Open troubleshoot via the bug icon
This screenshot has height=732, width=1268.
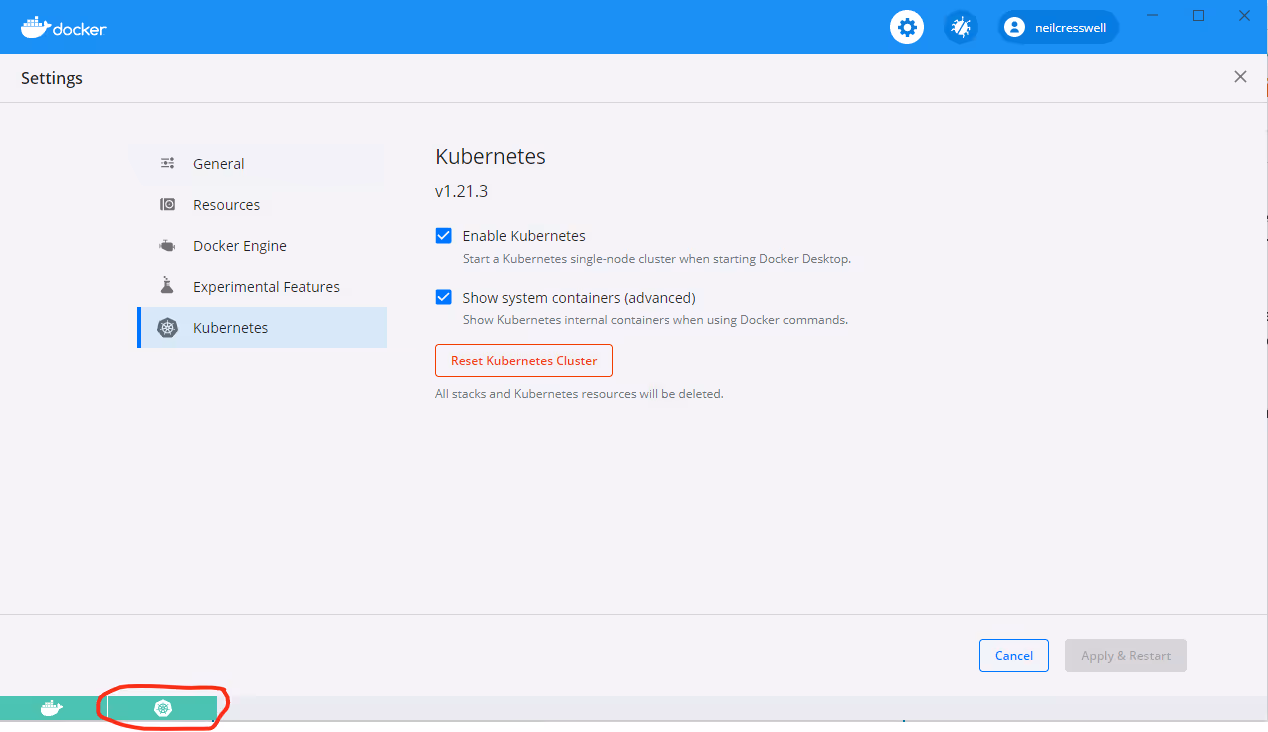click(961, 27)
